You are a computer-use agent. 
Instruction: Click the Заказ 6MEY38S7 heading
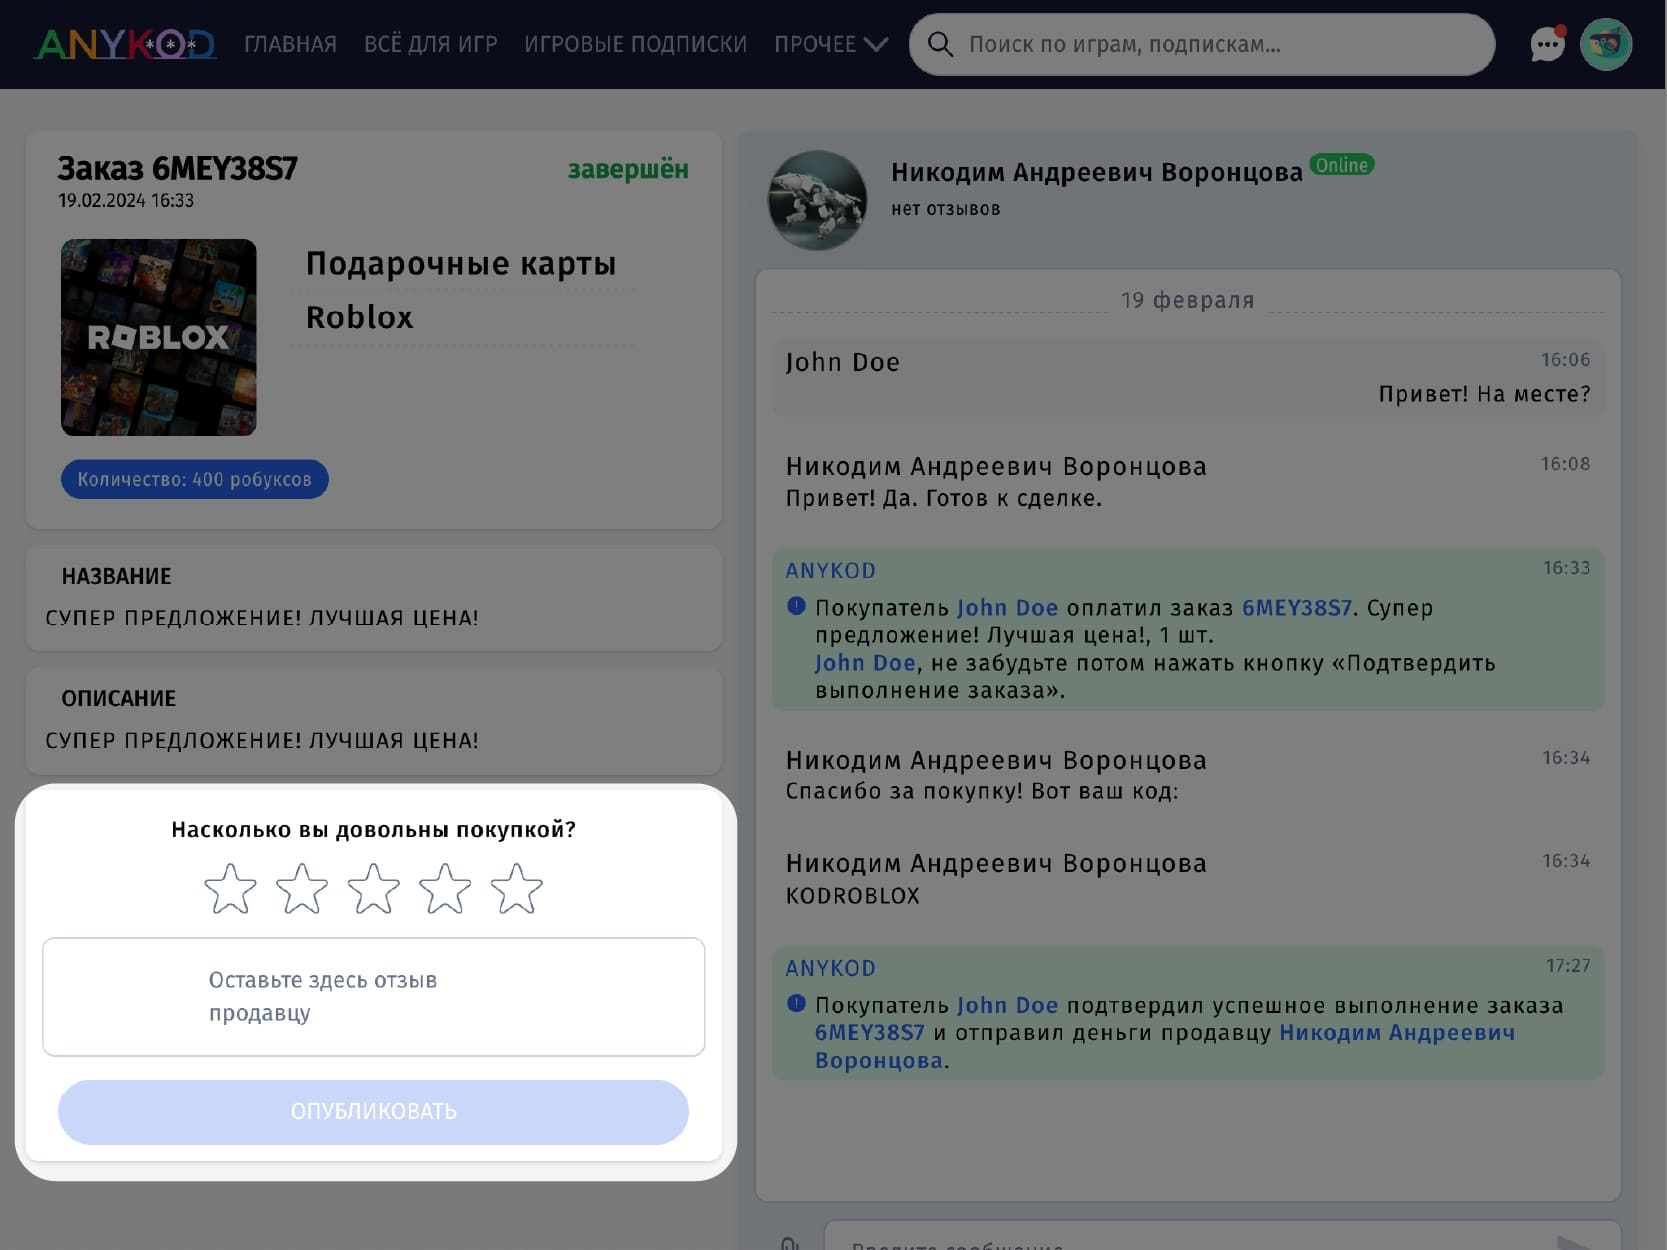pos(177,168)
